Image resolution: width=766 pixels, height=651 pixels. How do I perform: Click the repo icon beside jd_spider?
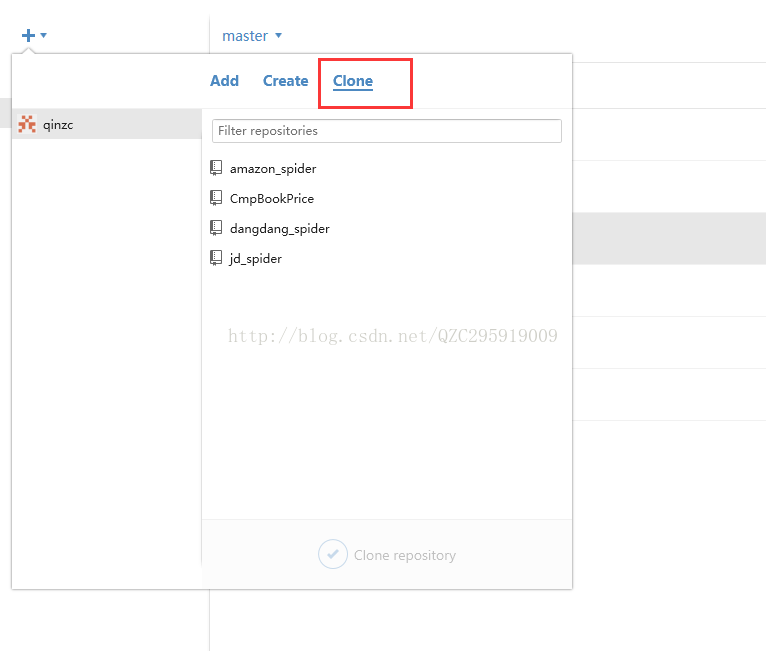click(x=216, y=258)
